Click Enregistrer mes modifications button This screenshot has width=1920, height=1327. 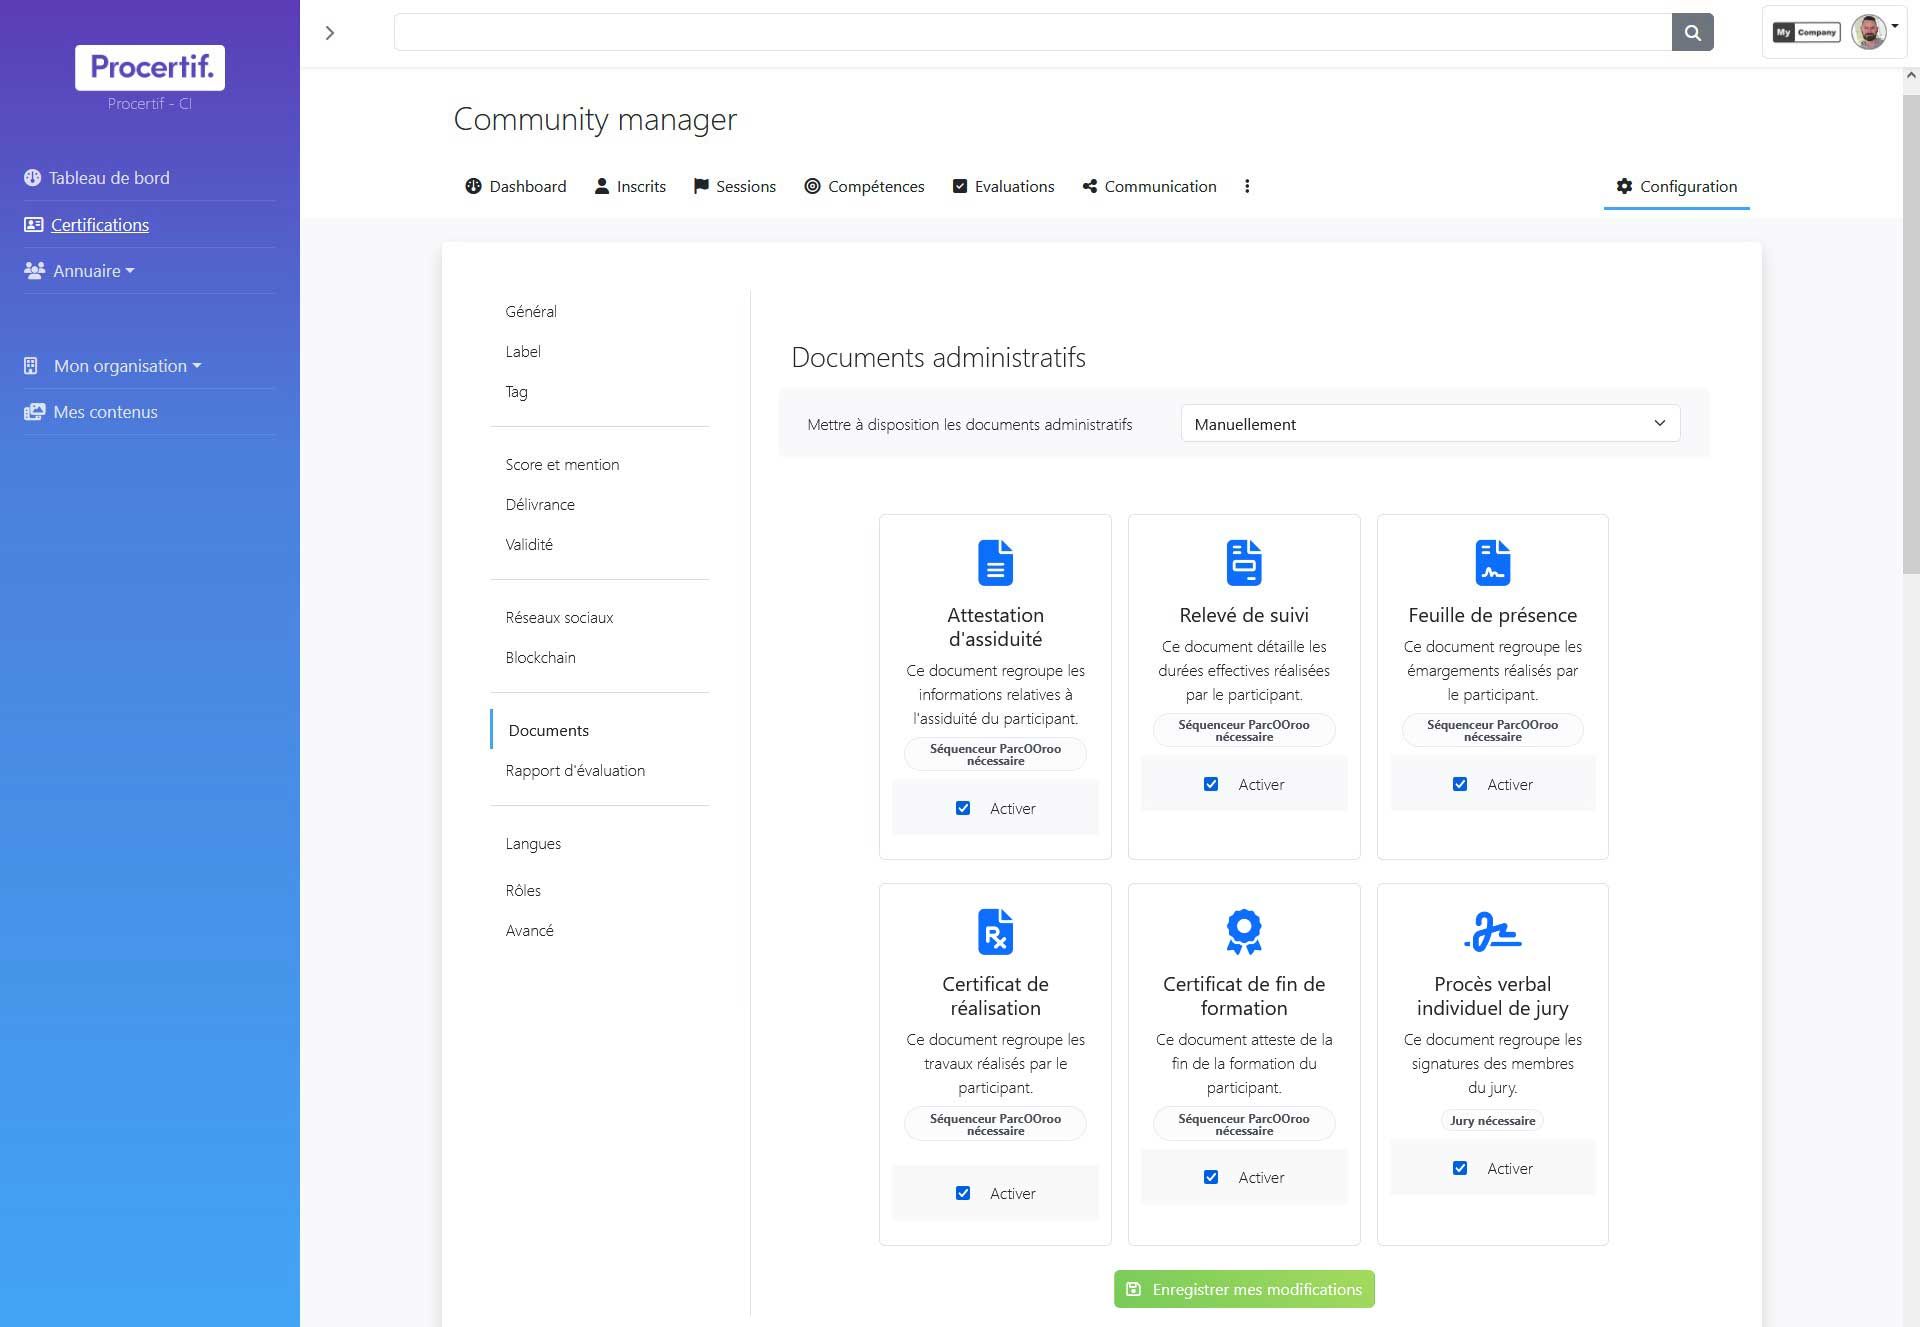(1244, 1289)
